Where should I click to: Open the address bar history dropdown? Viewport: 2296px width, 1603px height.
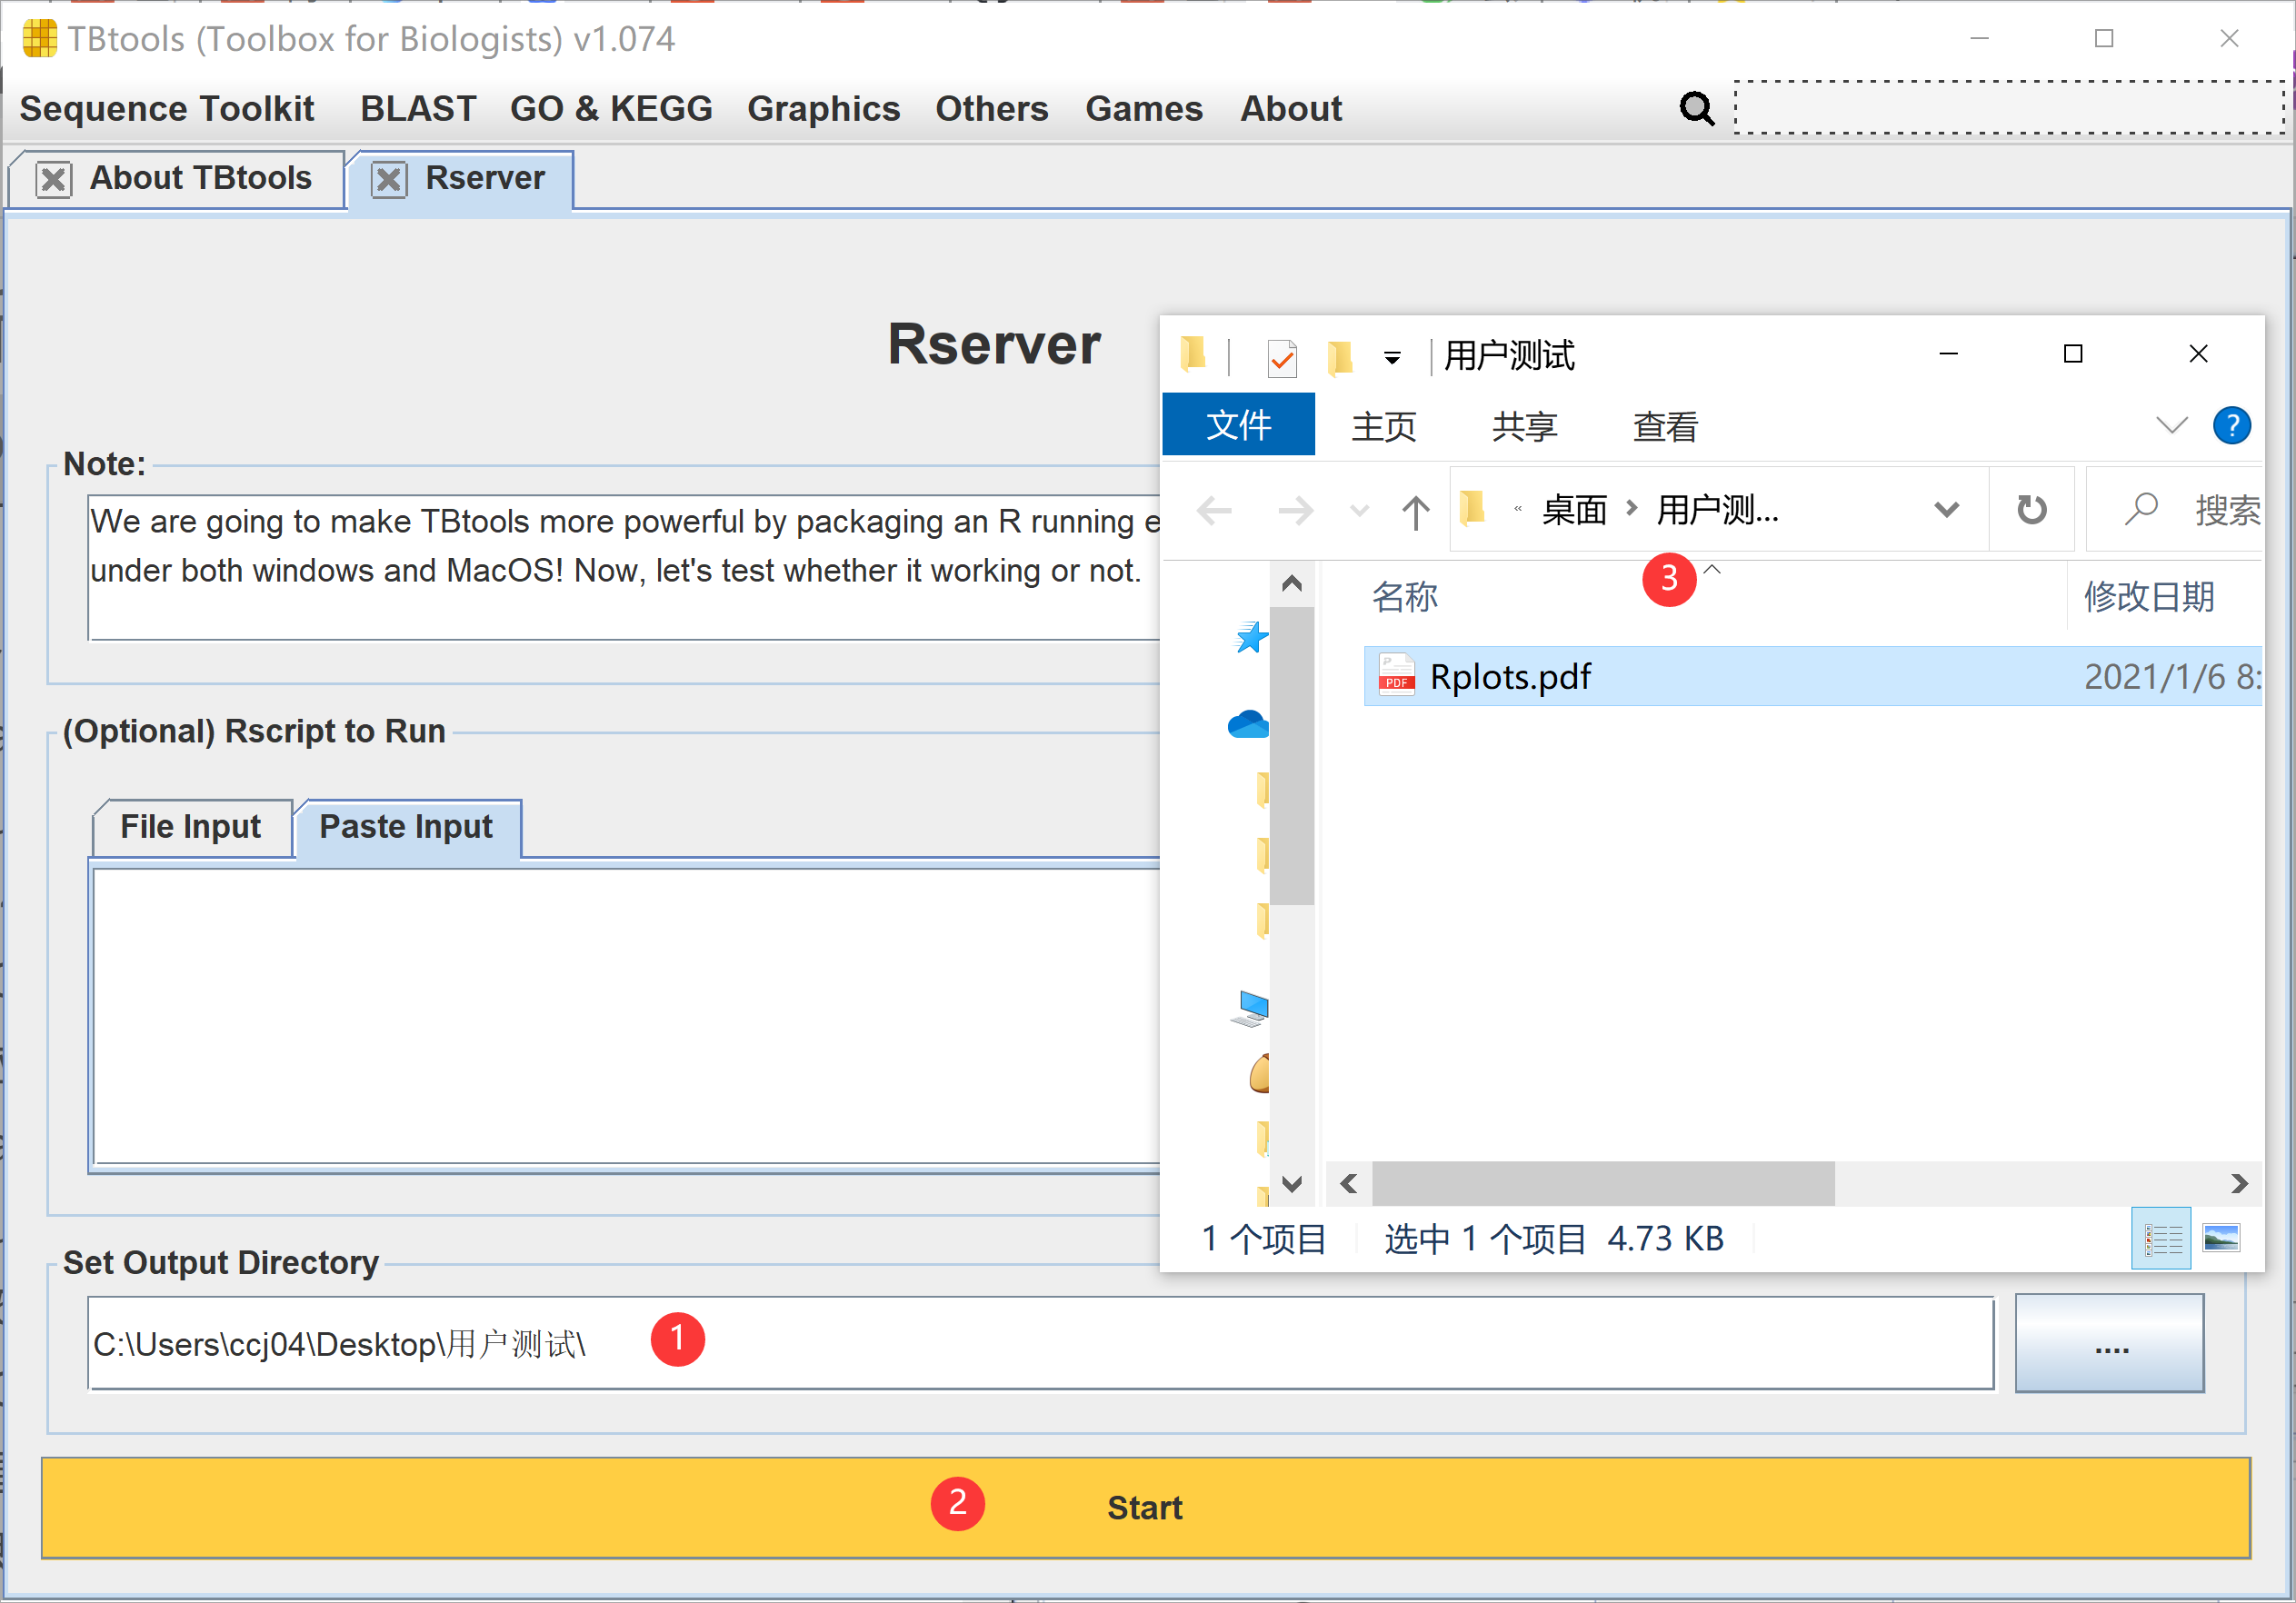[x=1946, y=510]
